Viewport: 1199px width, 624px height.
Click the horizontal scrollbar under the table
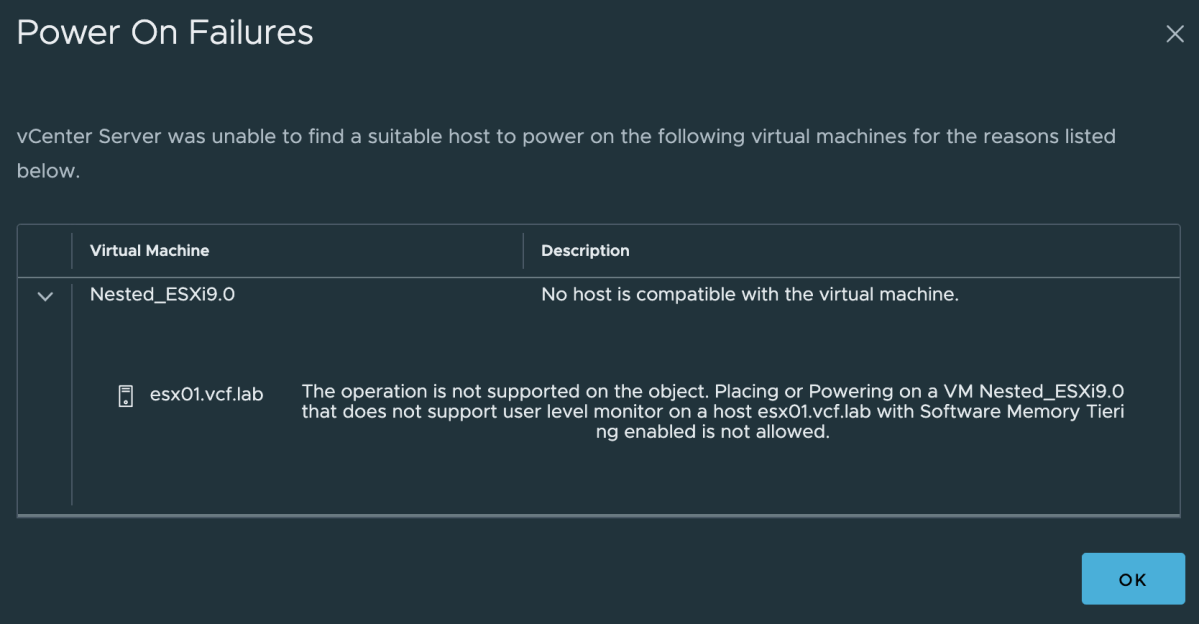[x=599, y=515]
